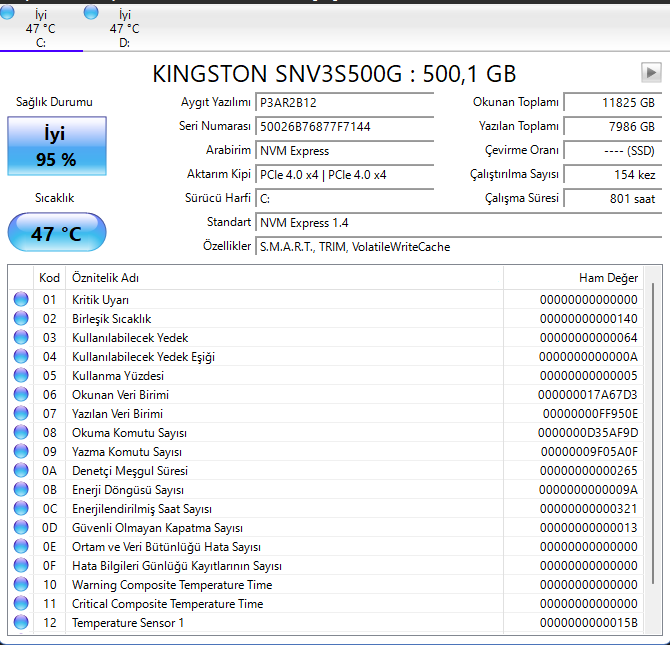Click status orb for Kullanılabilecek Yedek Eşiği
670x645 pixels.
point(21,356)
